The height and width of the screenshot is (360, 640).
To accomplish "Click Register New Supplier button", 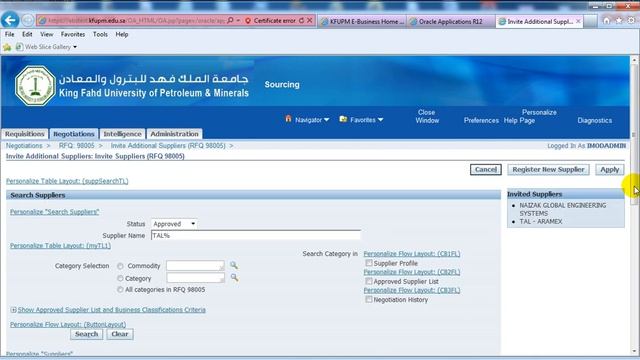I will pyautogui.click(x=548, y=169).
